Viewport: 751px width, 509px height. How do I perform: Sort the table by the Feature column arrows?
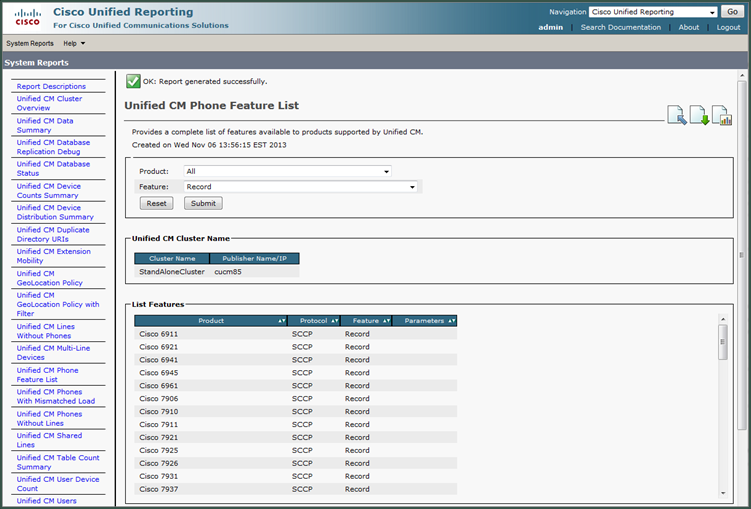[387, 321]
